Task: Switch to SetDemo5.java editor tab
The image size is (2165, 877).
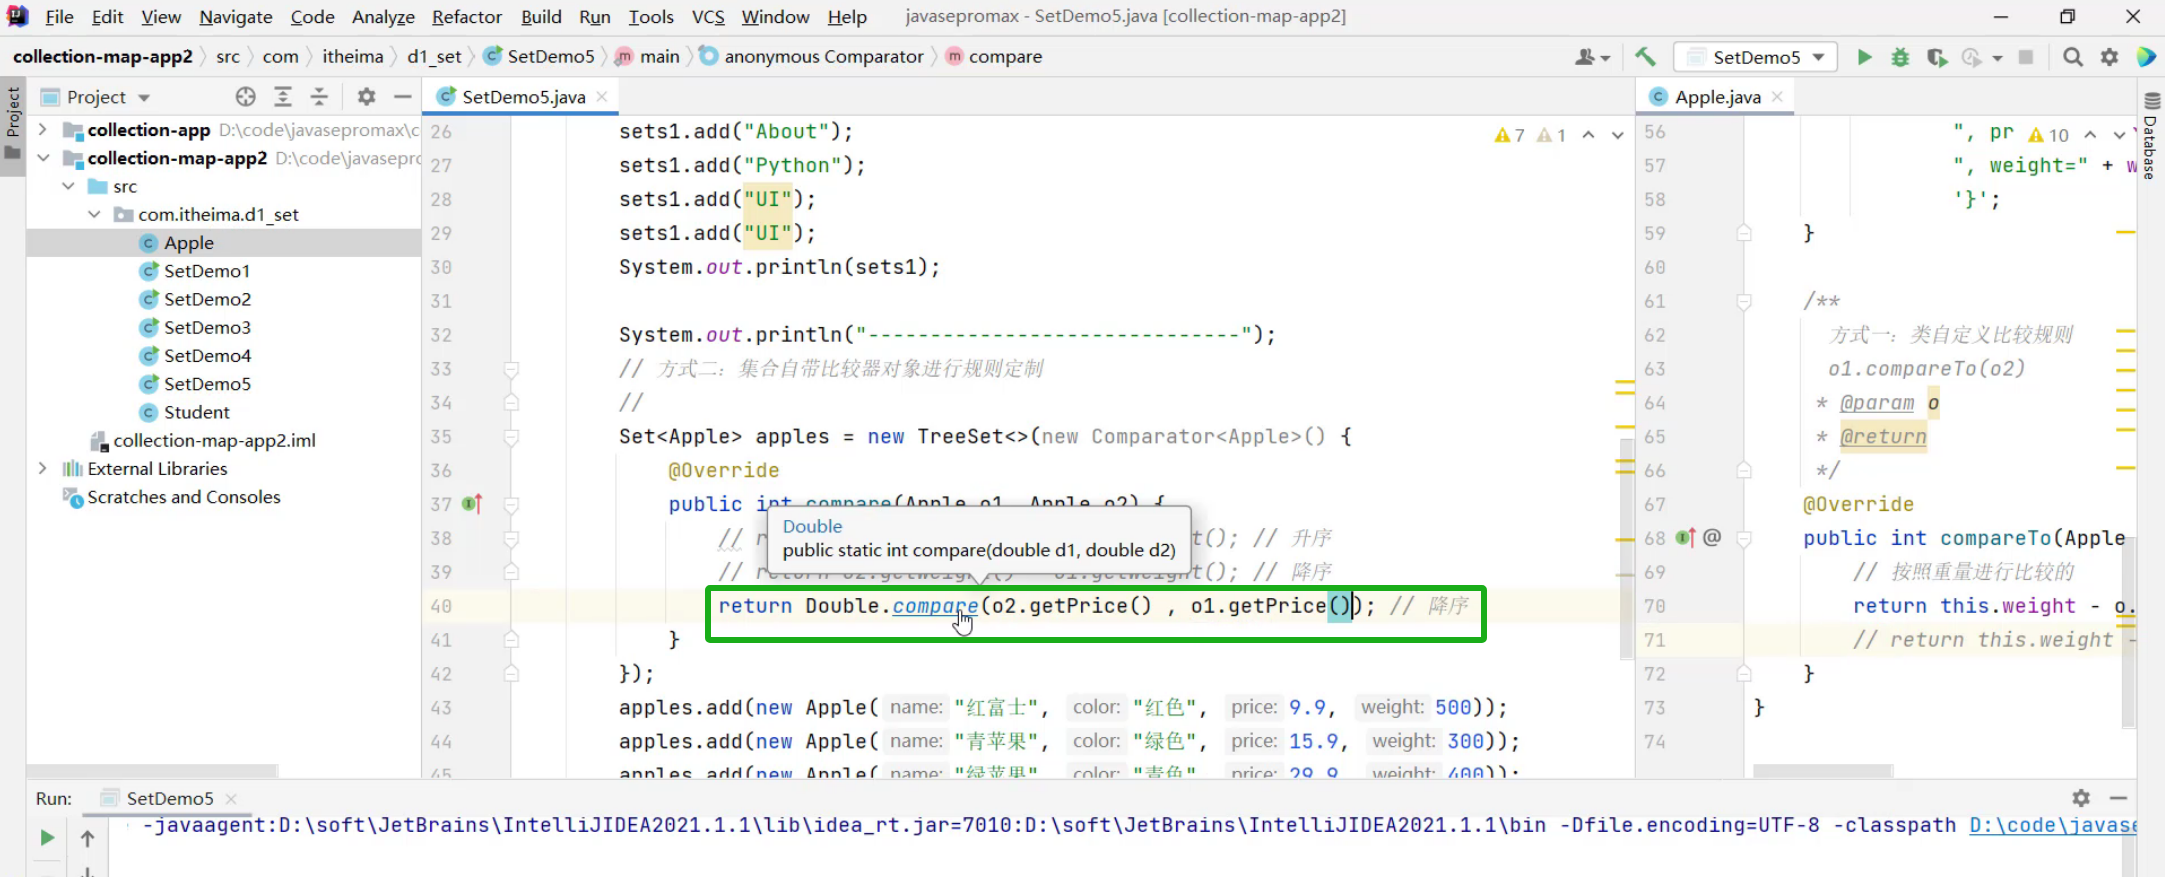Action: tap(523, 97)
